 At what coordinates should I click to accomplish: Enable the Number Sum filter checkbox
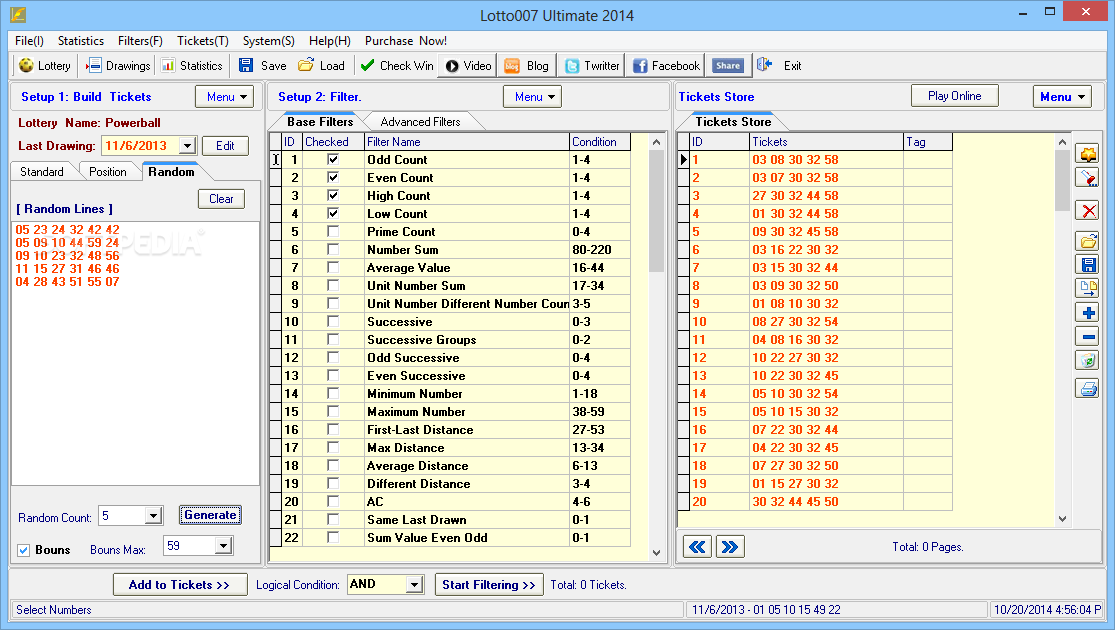[333, 250]
